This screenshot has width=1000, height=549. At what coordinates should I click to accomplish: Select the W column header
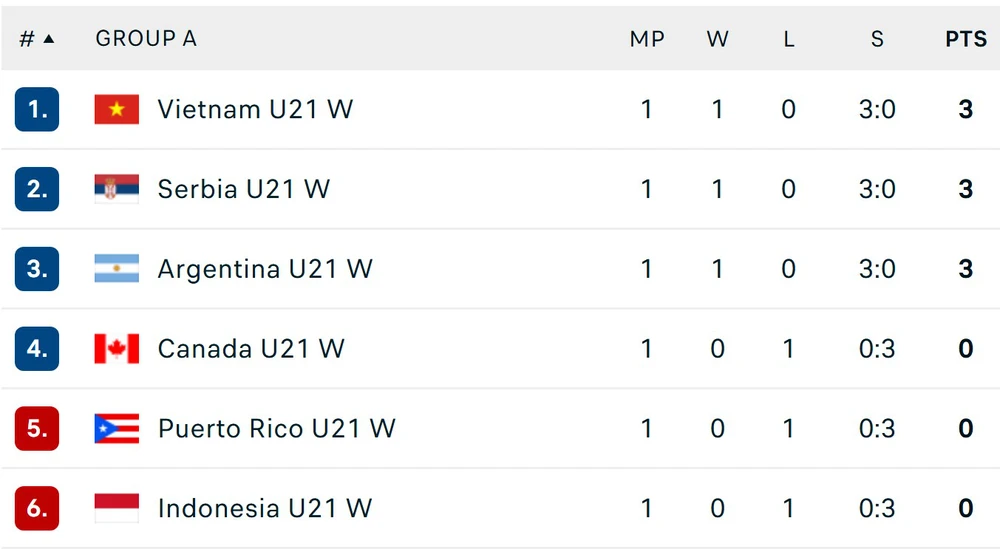(717, 39)
